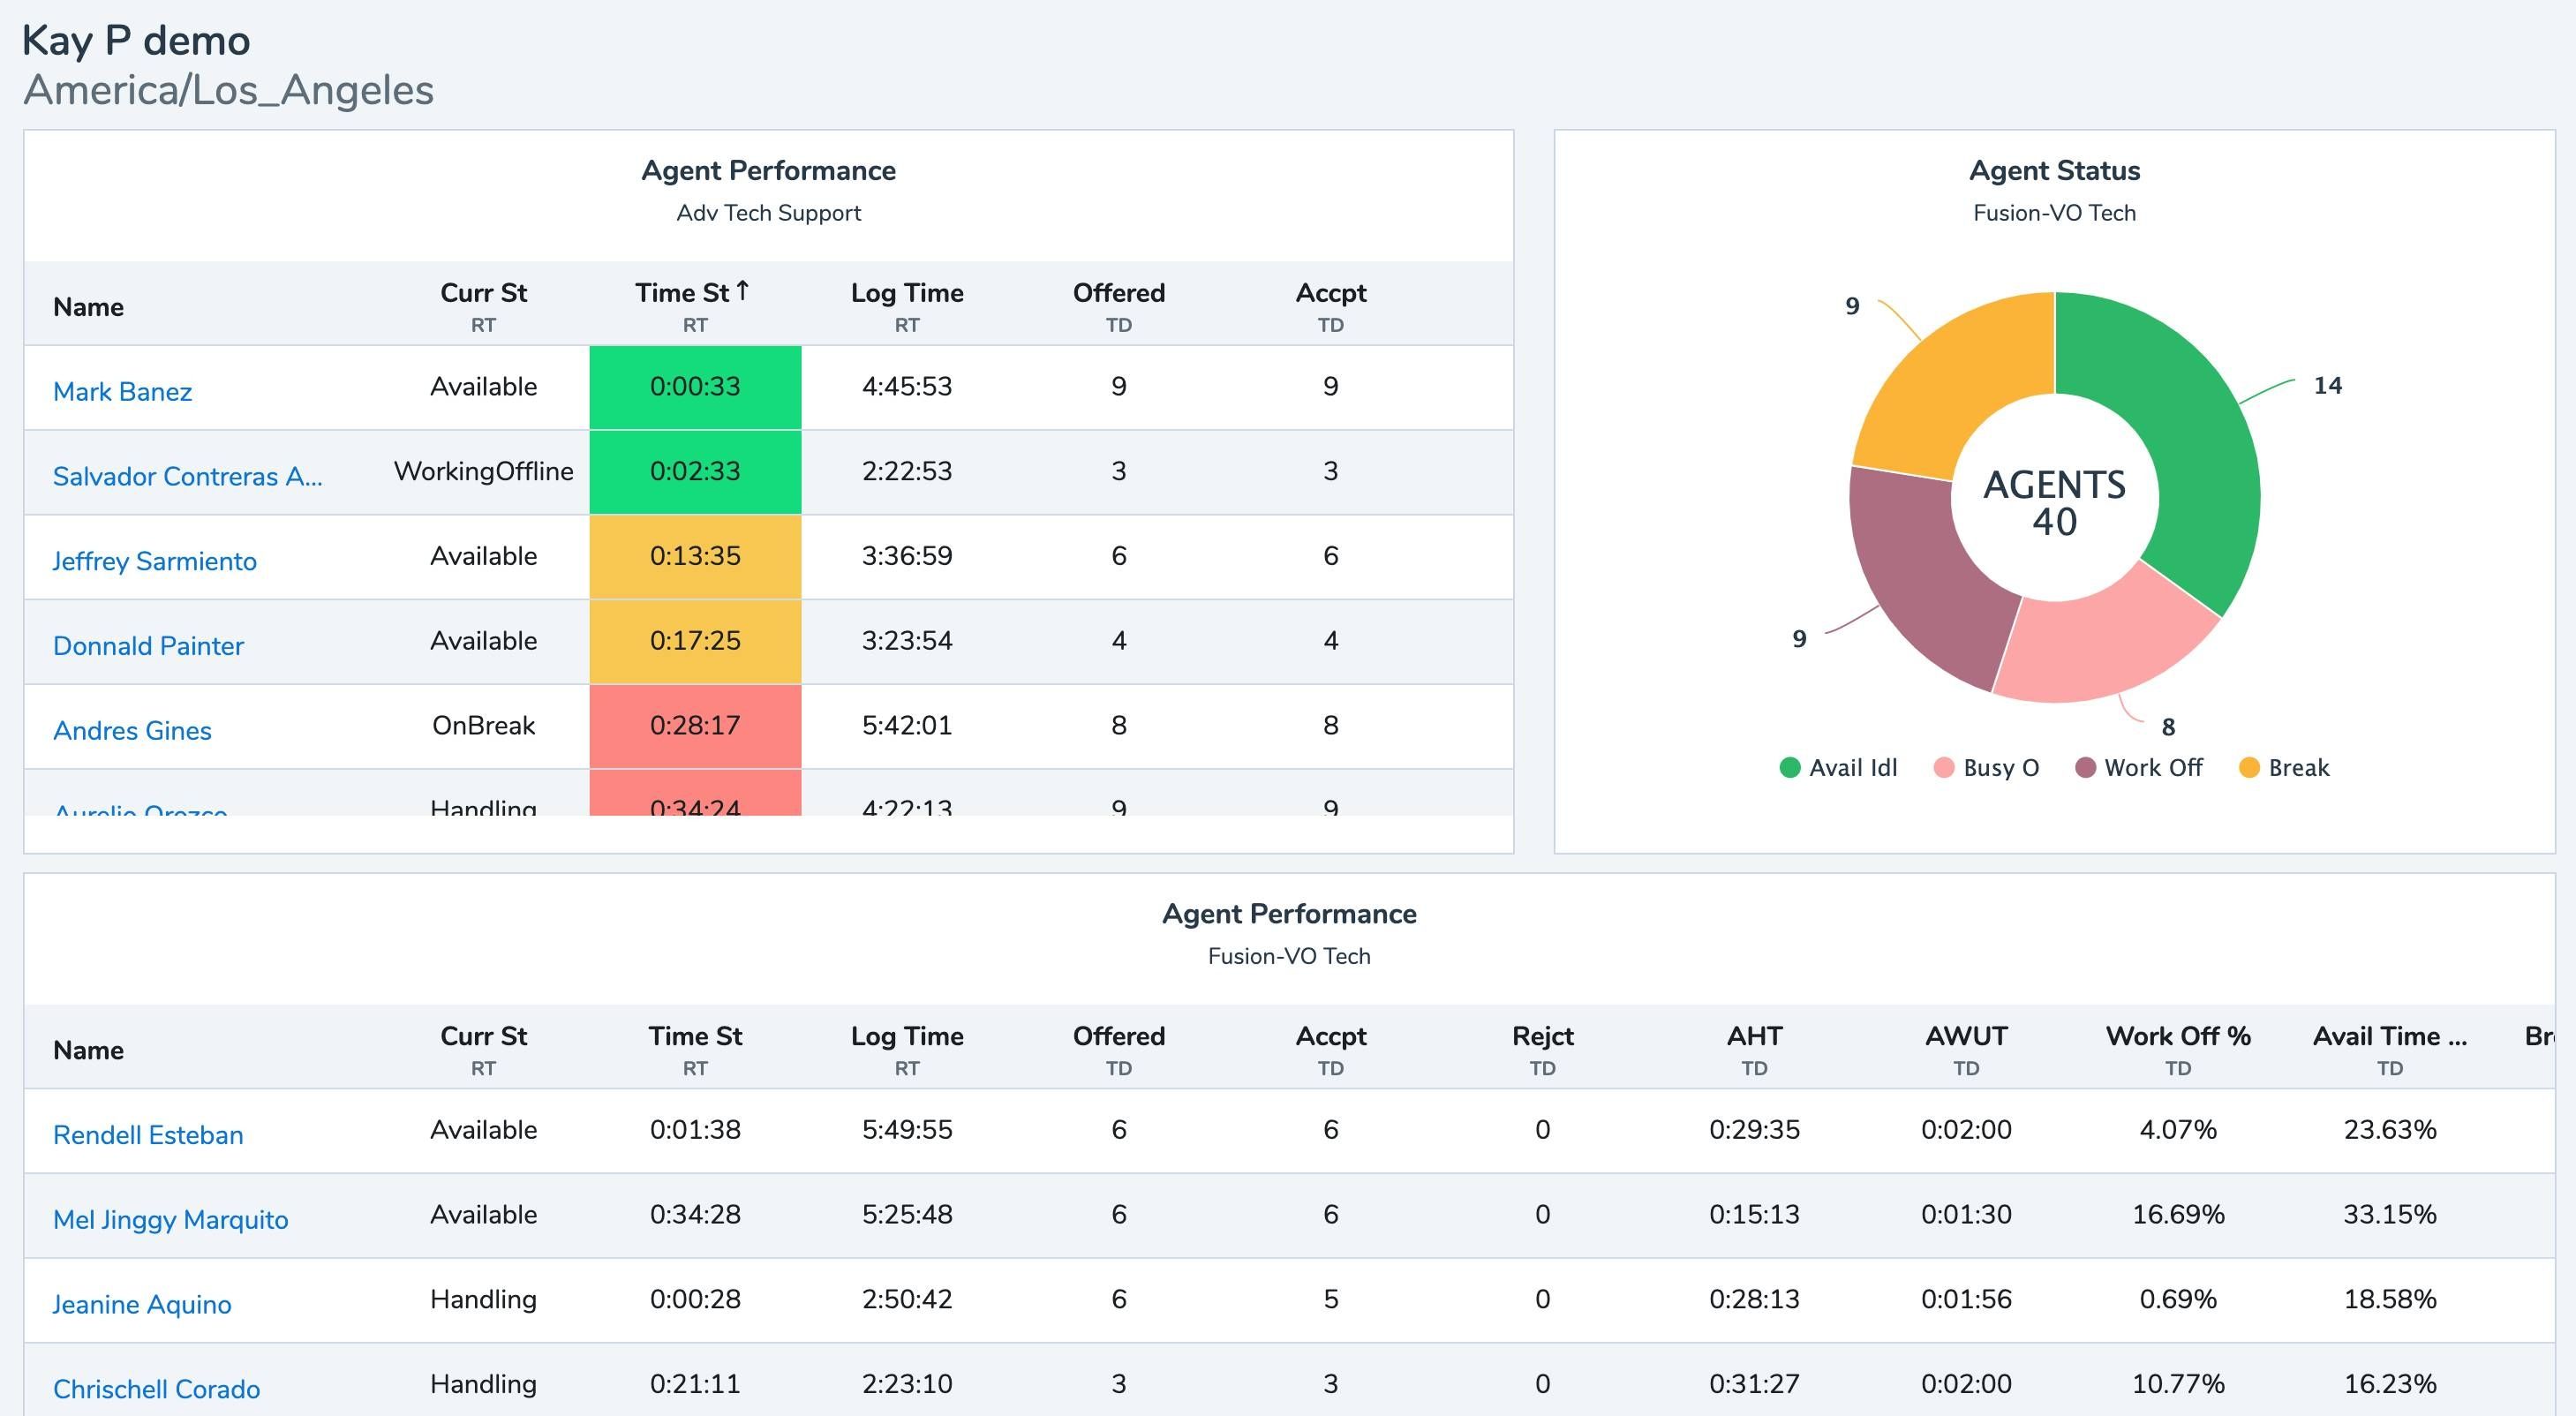Click America/Los_Angeles timezone label
Screen dimensions: 2576x1416
point(228,90)
